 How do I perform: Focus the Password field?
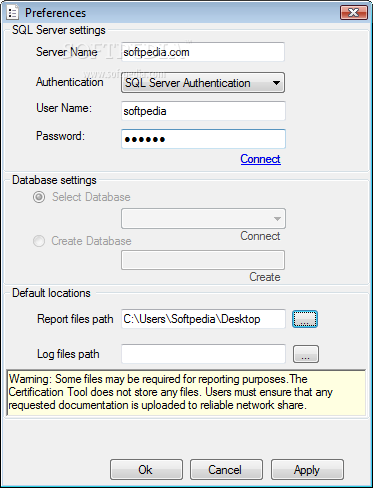(203, 139)
